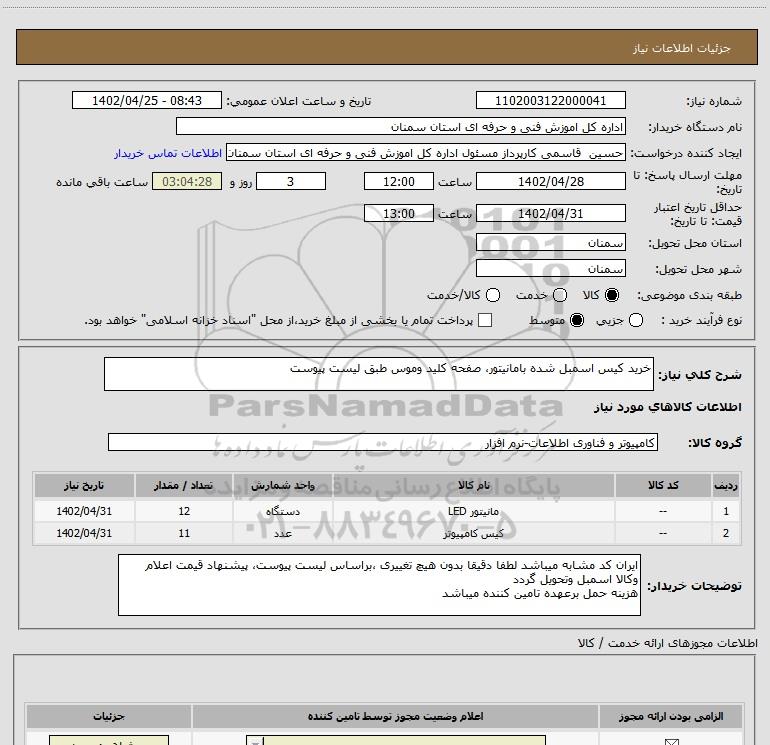Screen dimensions: 770x745
Task: Click the remaining time counter 03:04:28
Action: 187,181
